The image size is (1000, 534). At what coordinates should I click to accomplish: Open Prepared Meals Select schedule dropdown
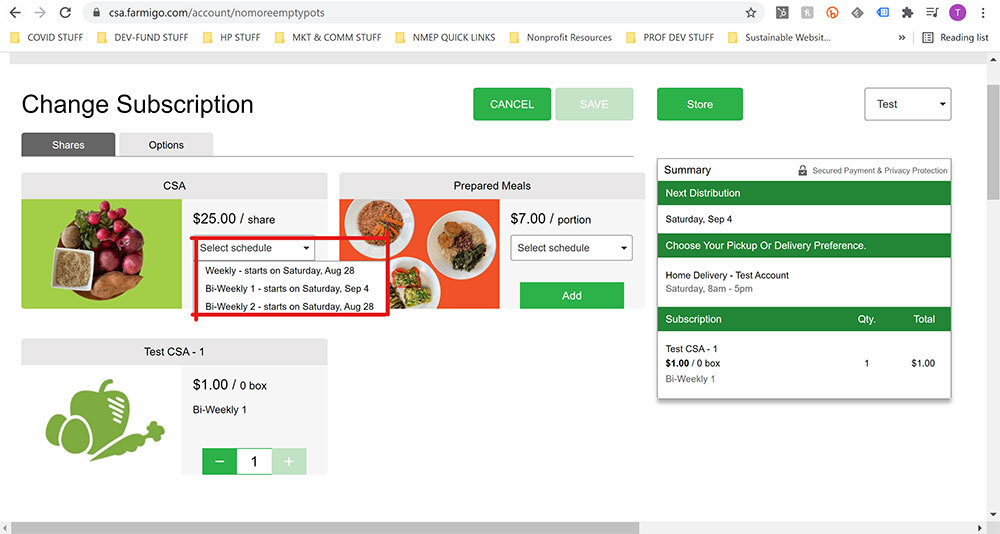[571, 248]
